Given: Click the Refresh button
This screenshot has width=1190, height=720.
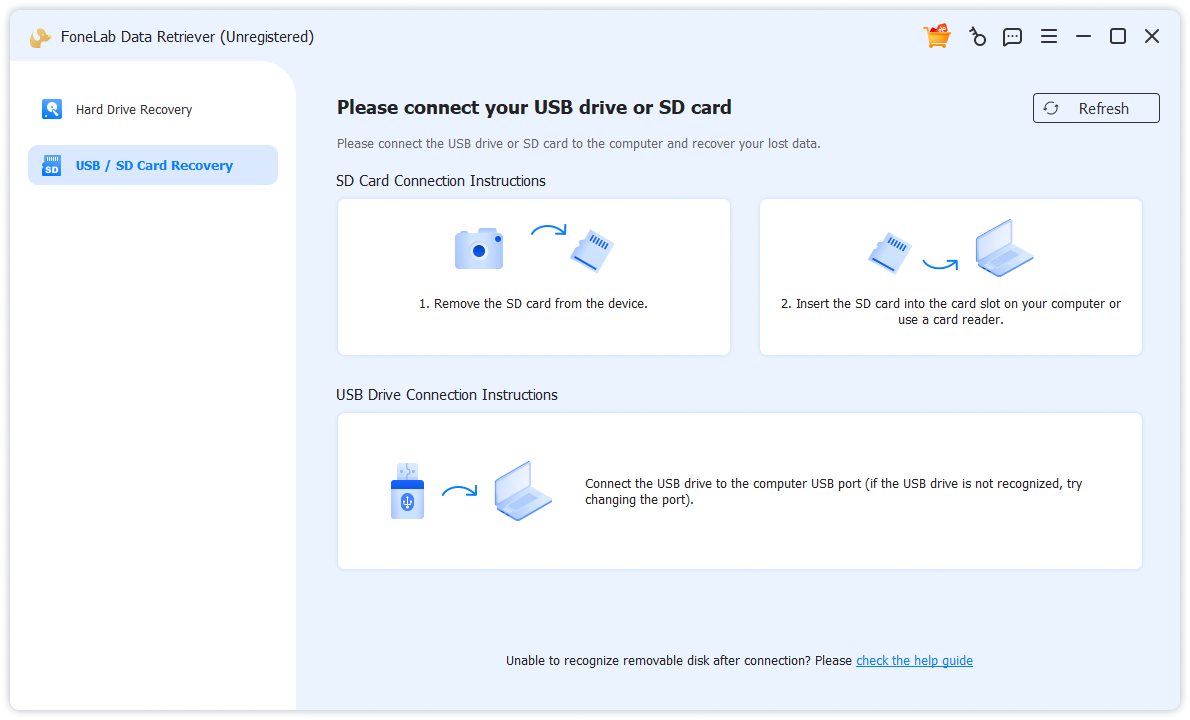Looking at the screenshot, I should pos(1096,107).
